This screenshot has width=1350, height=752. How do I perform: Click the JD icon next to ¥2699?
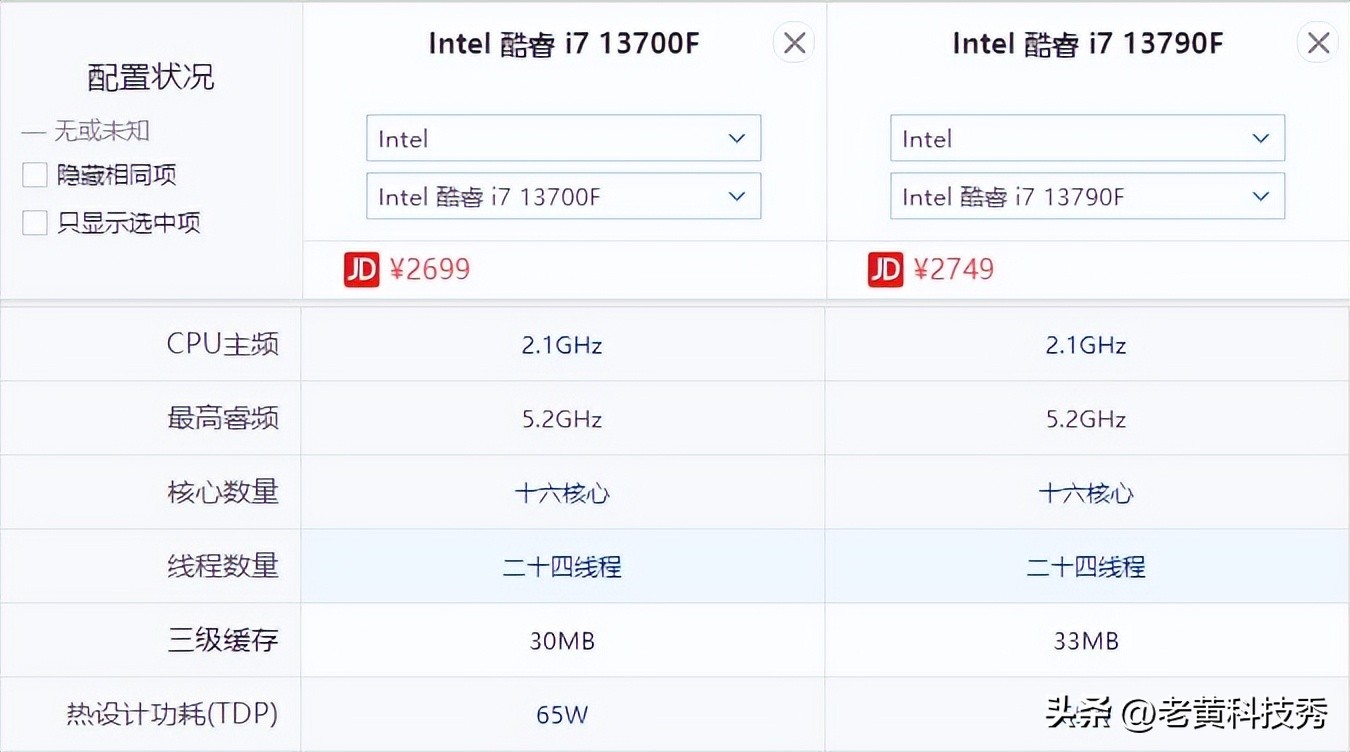[361, 268]
